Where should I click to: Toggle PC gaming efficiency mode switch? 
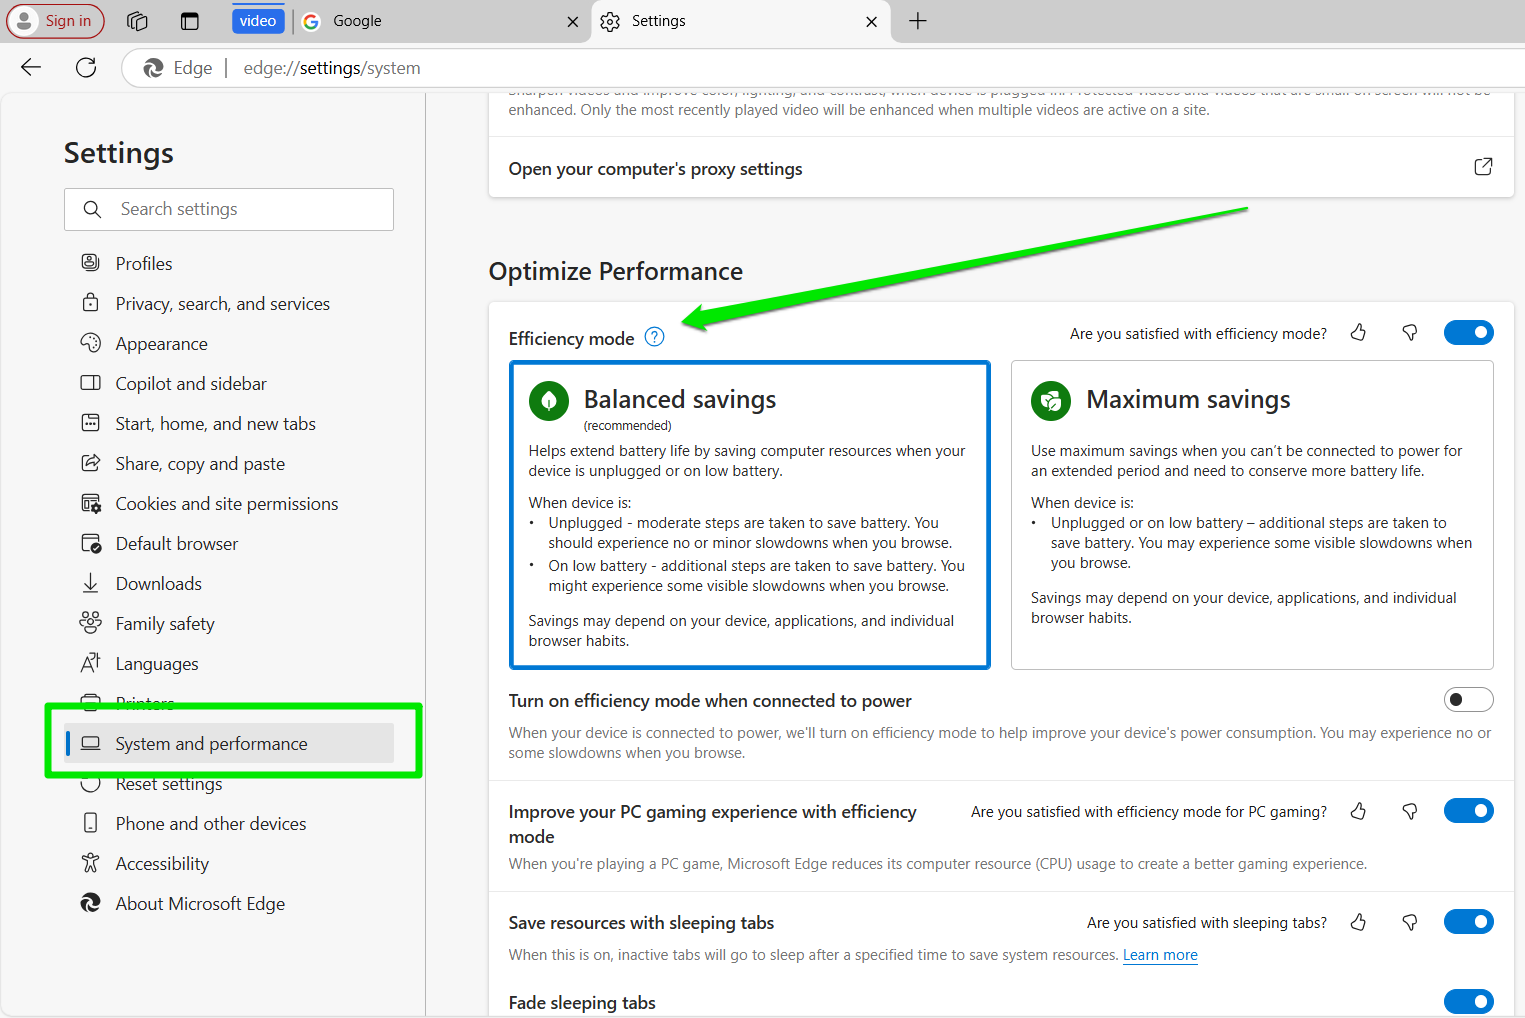[1468, 810]
